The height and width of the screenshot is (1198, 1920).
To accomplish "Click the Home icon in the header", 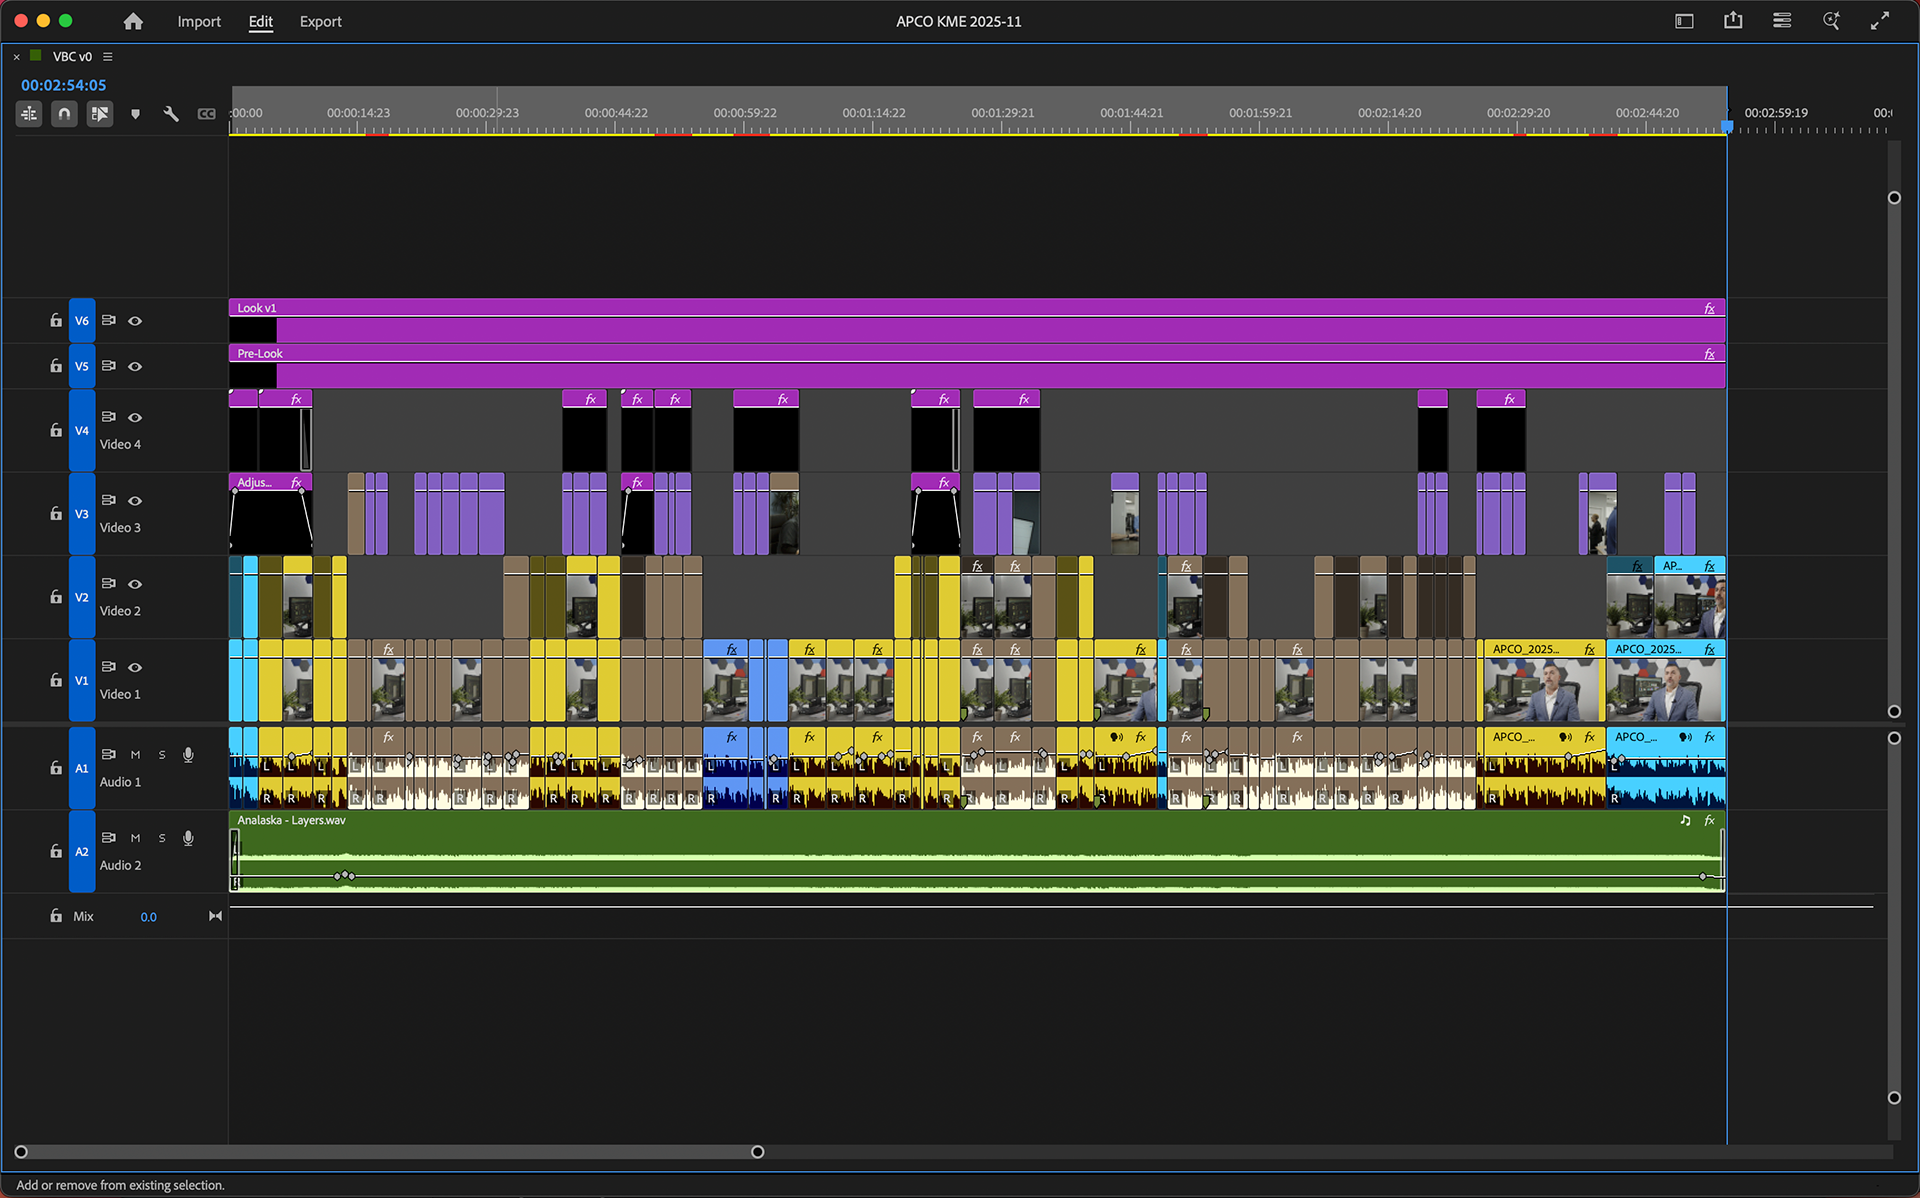I will (x=133, y=21).
